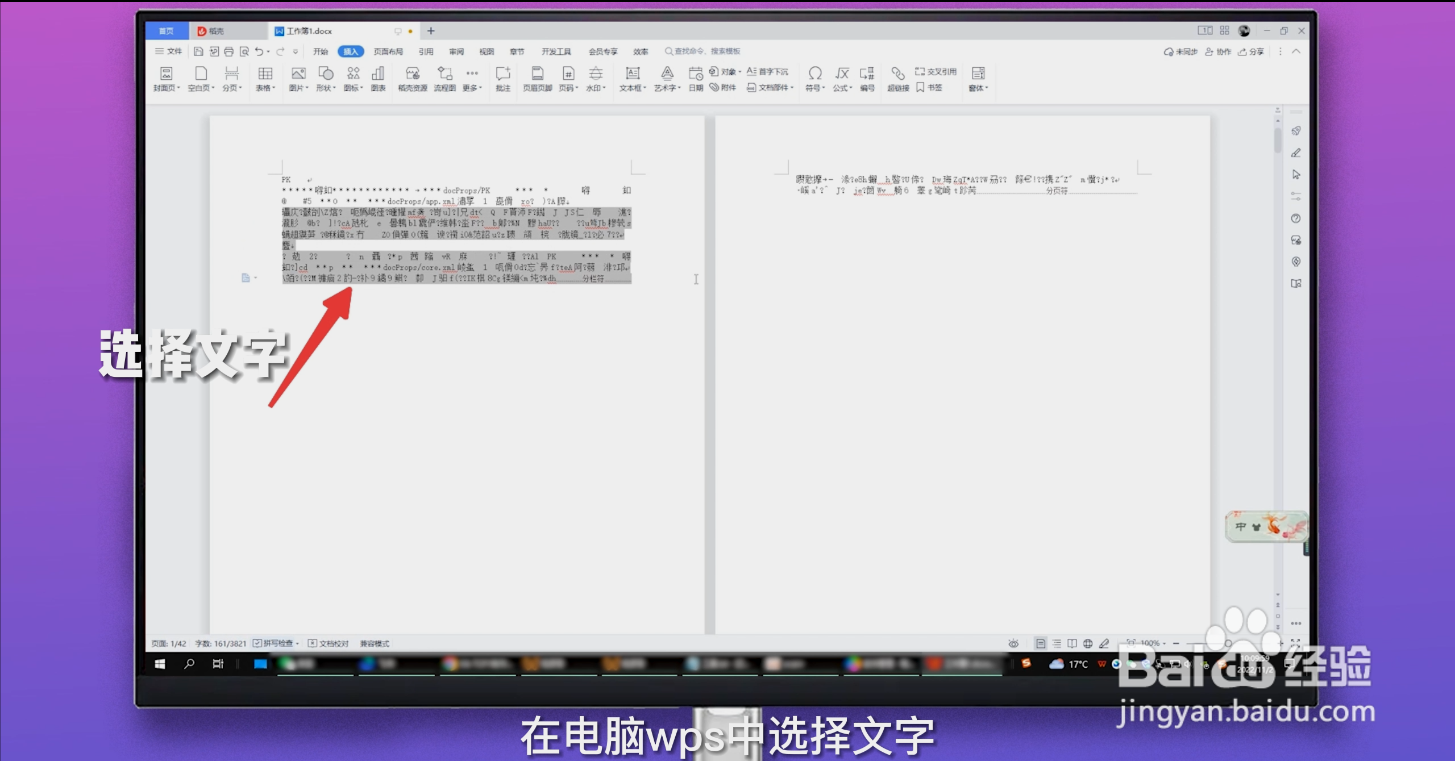Insert a flowchart (流程图)

(445, 79)
